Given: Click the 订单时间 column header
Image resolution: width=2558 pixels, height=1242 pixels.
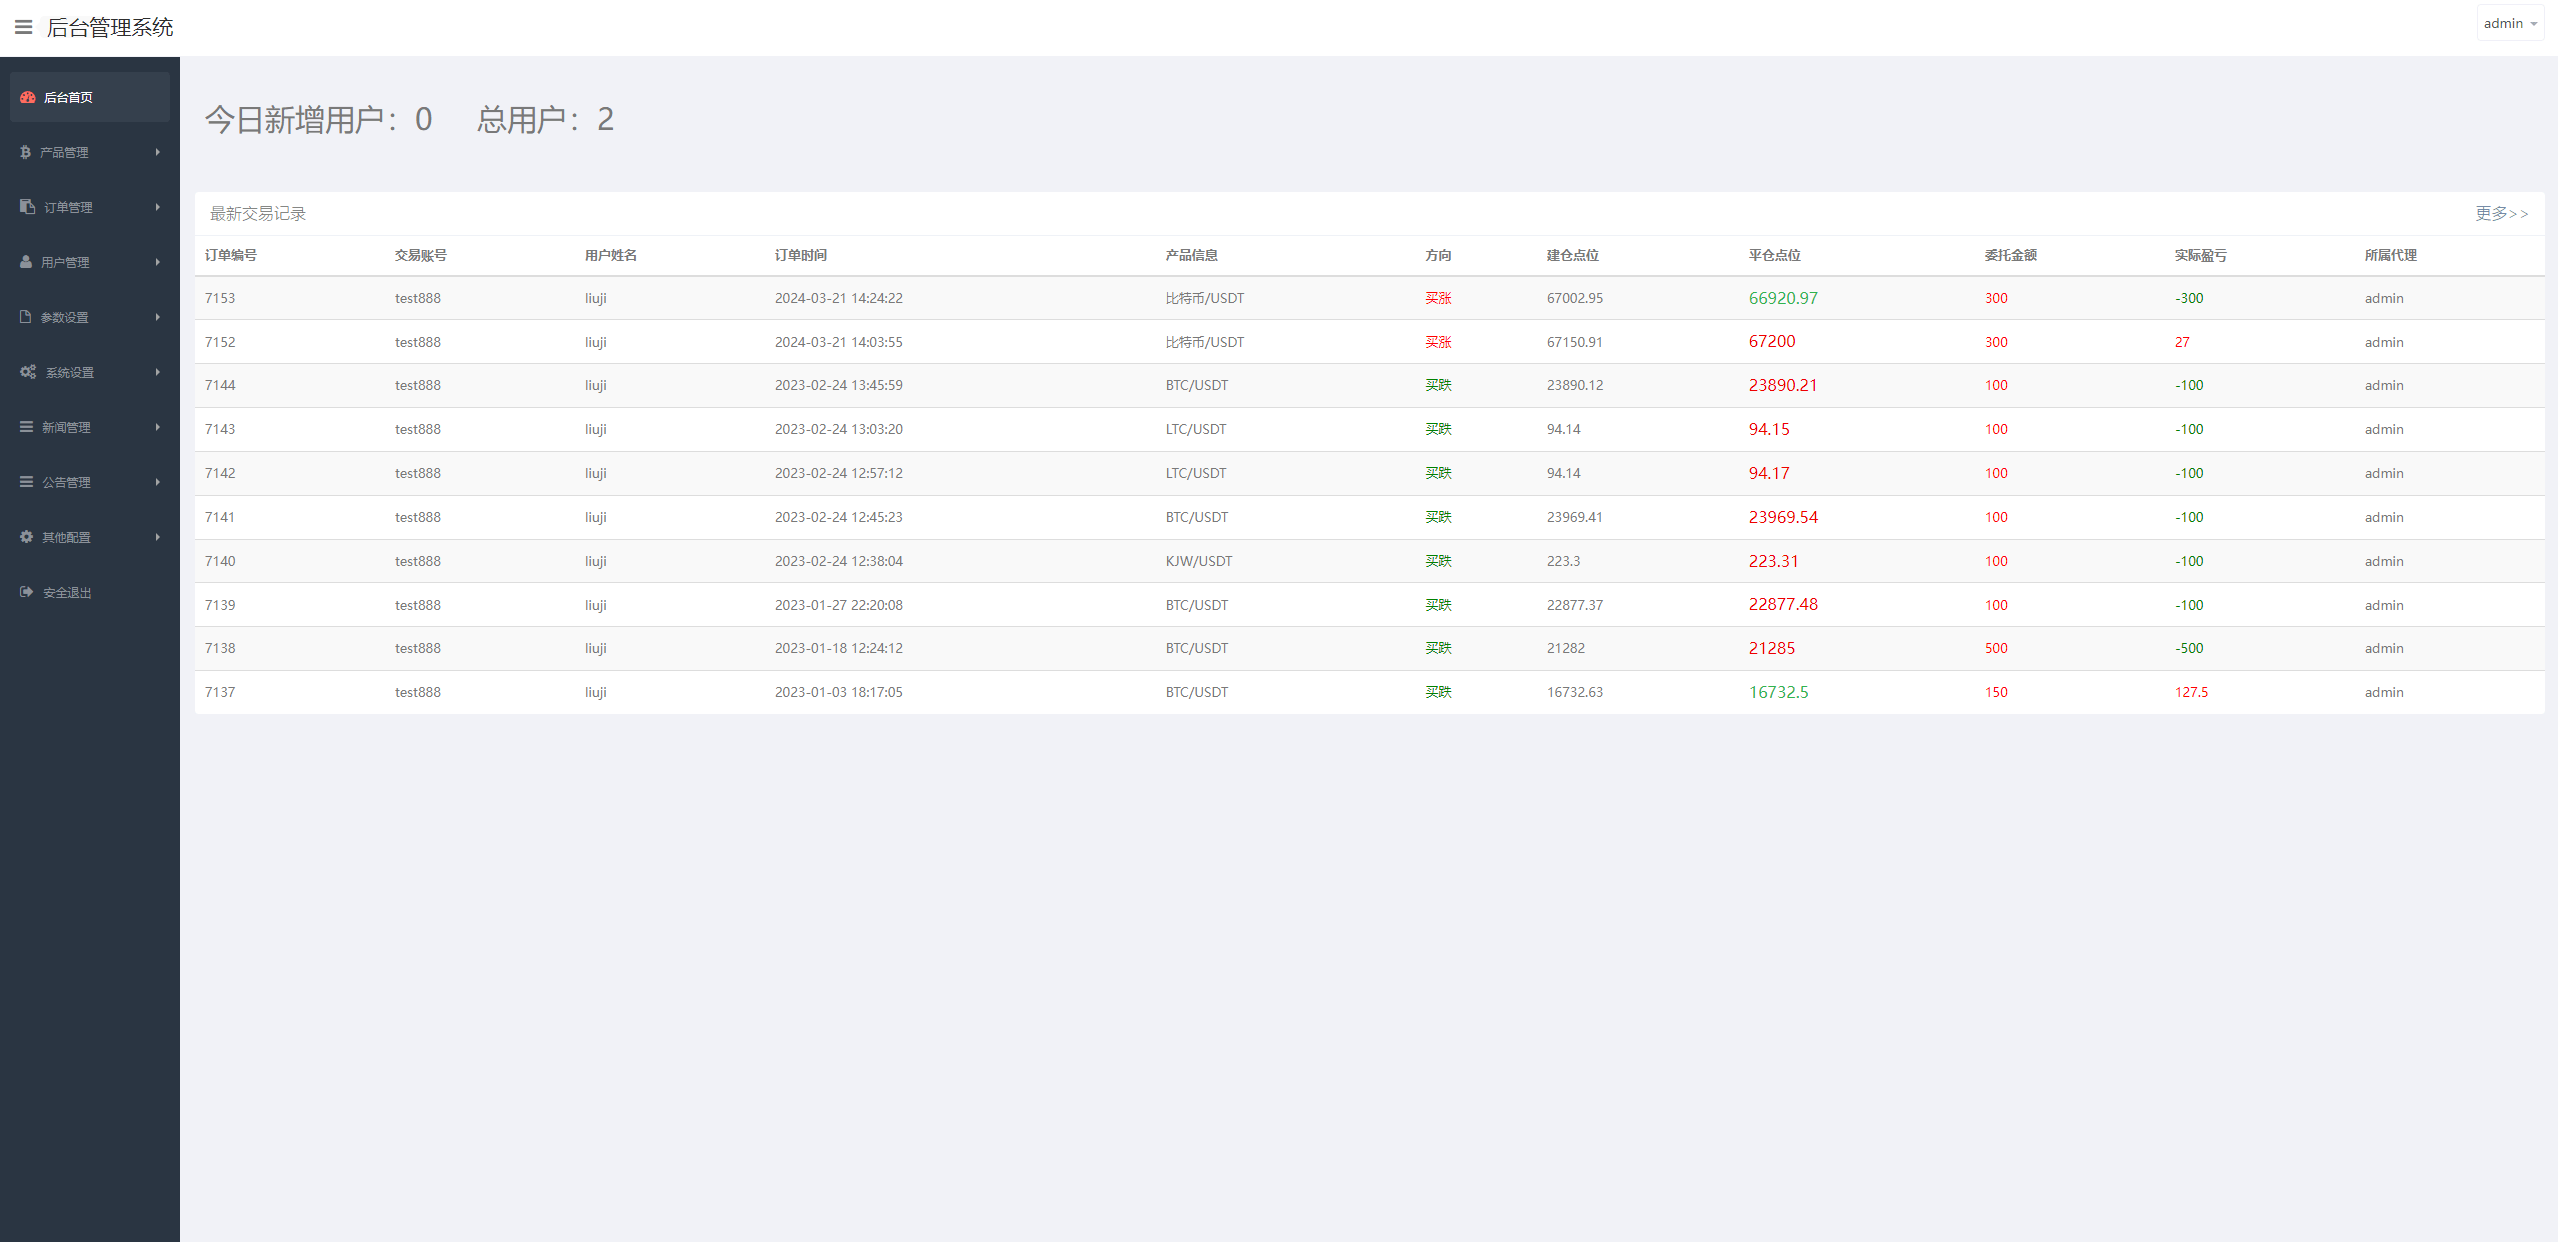Looking at the screenshot, I should point(801,255).
